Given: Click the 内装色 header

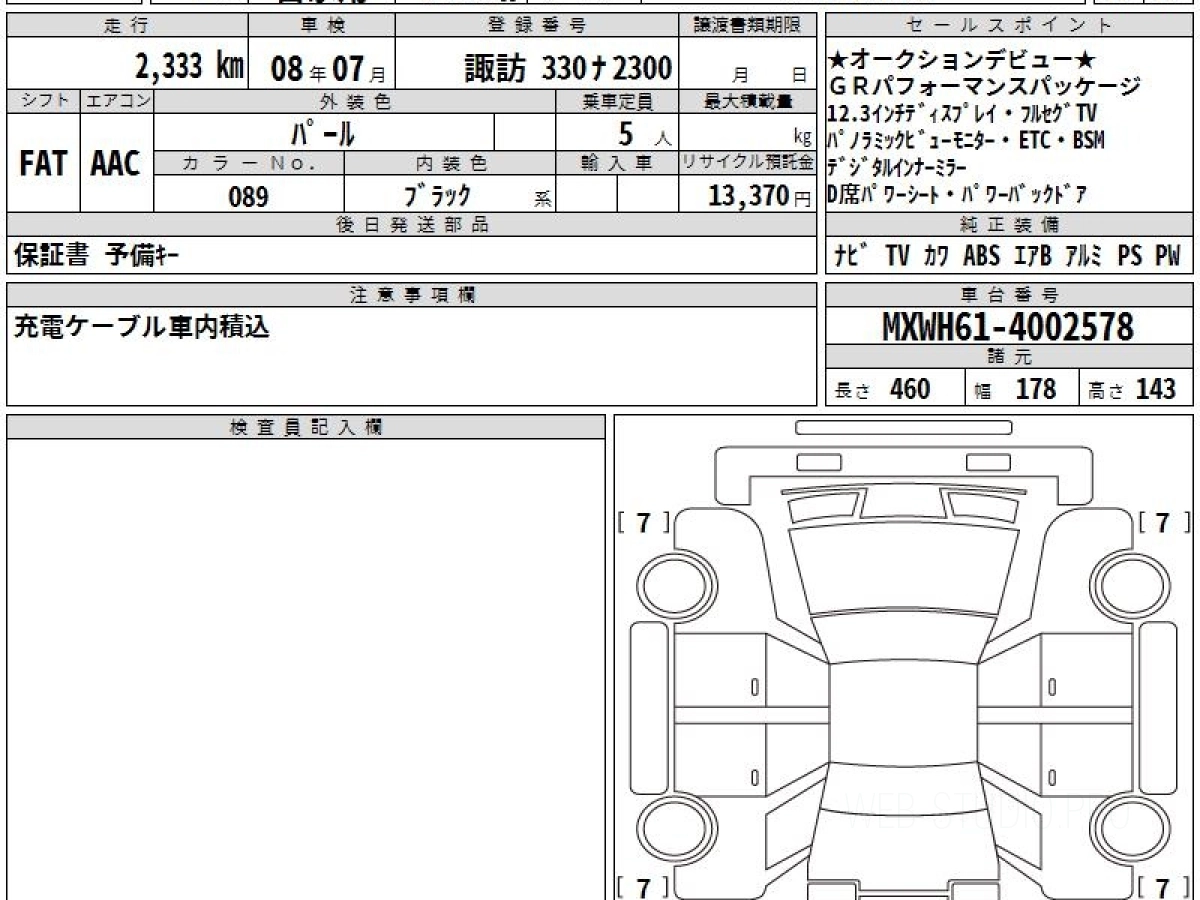Looking at the screenshot, I should click(450, 163).
